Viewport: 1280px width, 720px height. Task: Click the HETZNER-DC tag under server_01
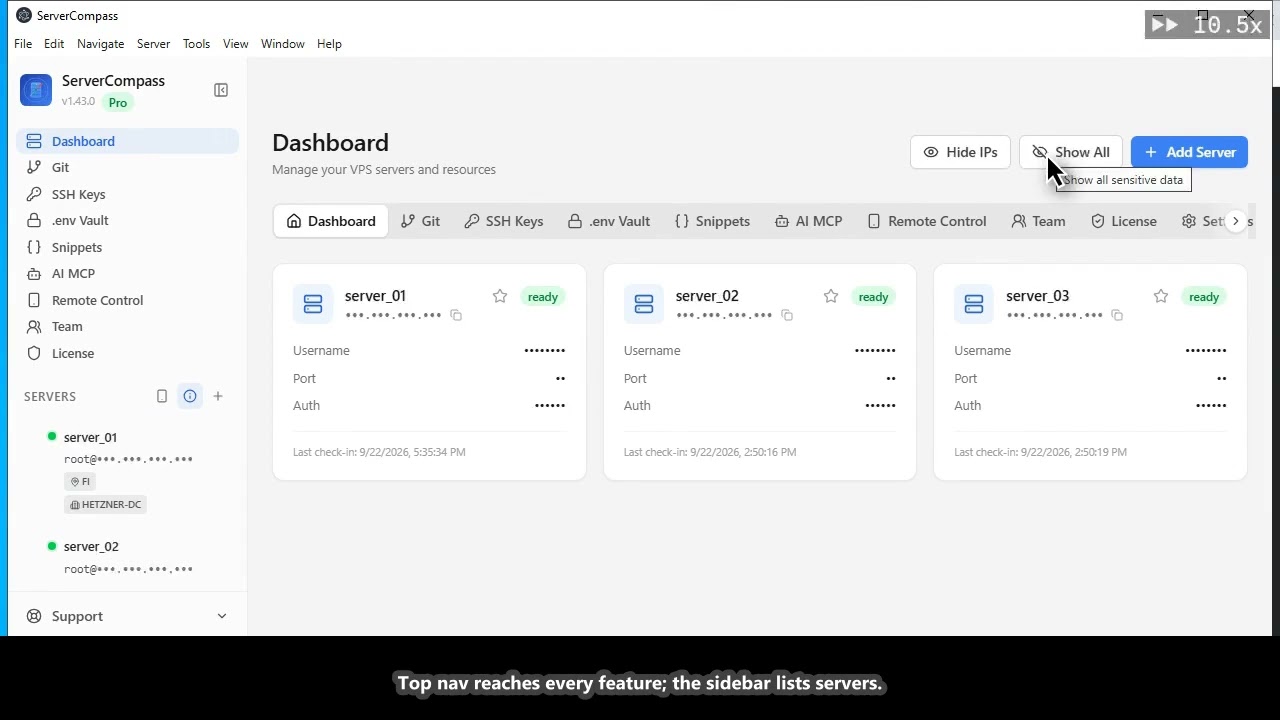coord(105,505)
